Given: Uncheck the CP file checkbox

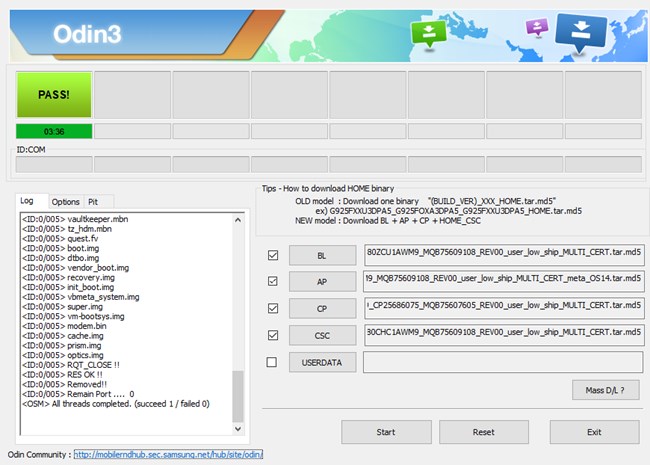Looking at the screenshot, I should pos(273,308).
